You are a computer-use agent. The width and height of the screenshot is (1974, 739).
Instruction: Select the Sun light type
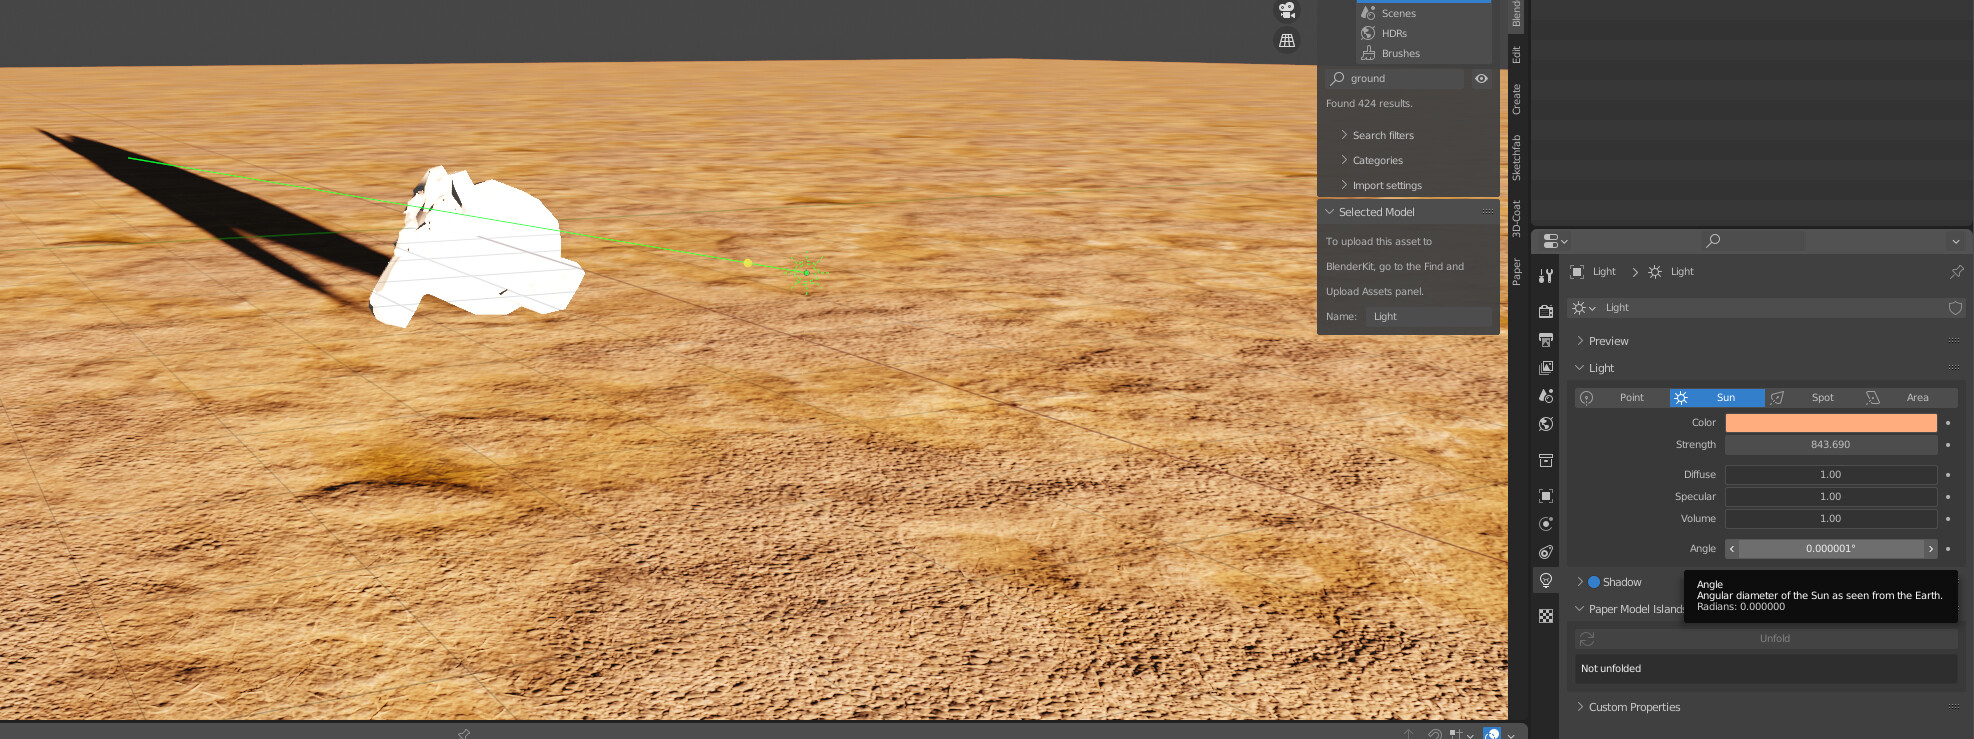[1717, 398]
